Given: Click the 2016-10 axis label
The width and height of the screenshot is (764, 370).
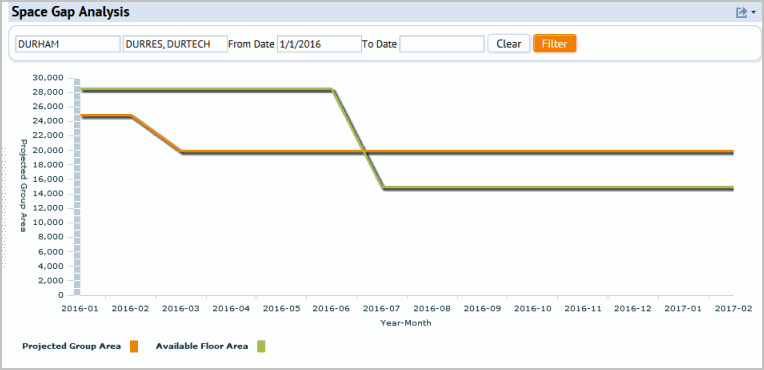Looking at the screenshot, I should coord(533,309).
